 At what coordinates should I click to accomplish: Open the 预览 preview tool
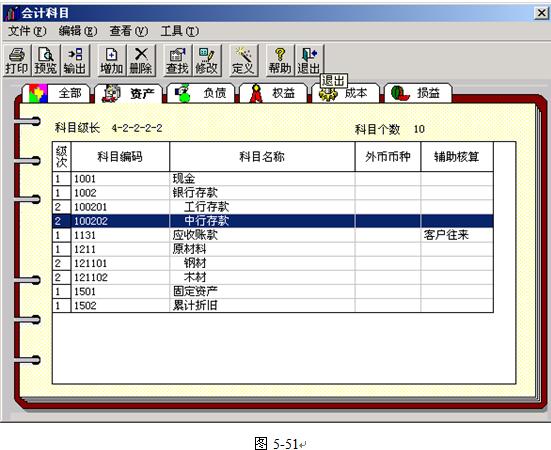point(46,61)
